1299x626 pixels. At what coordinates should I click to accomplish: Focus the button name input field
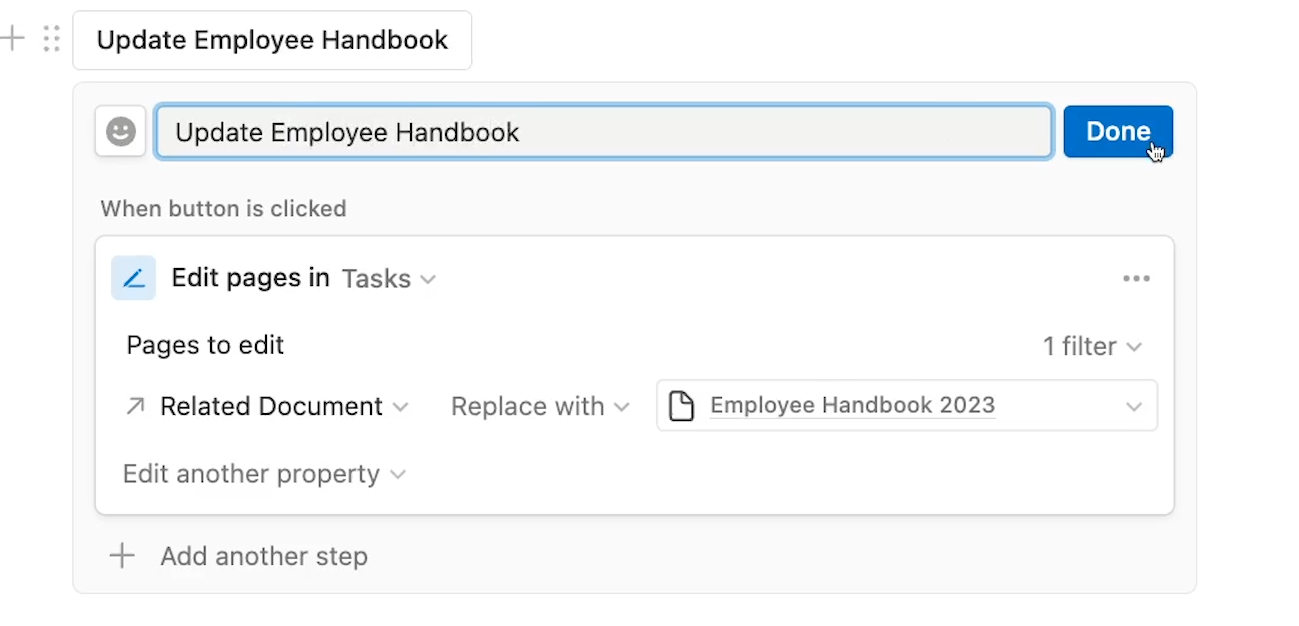tap(604, 132)
